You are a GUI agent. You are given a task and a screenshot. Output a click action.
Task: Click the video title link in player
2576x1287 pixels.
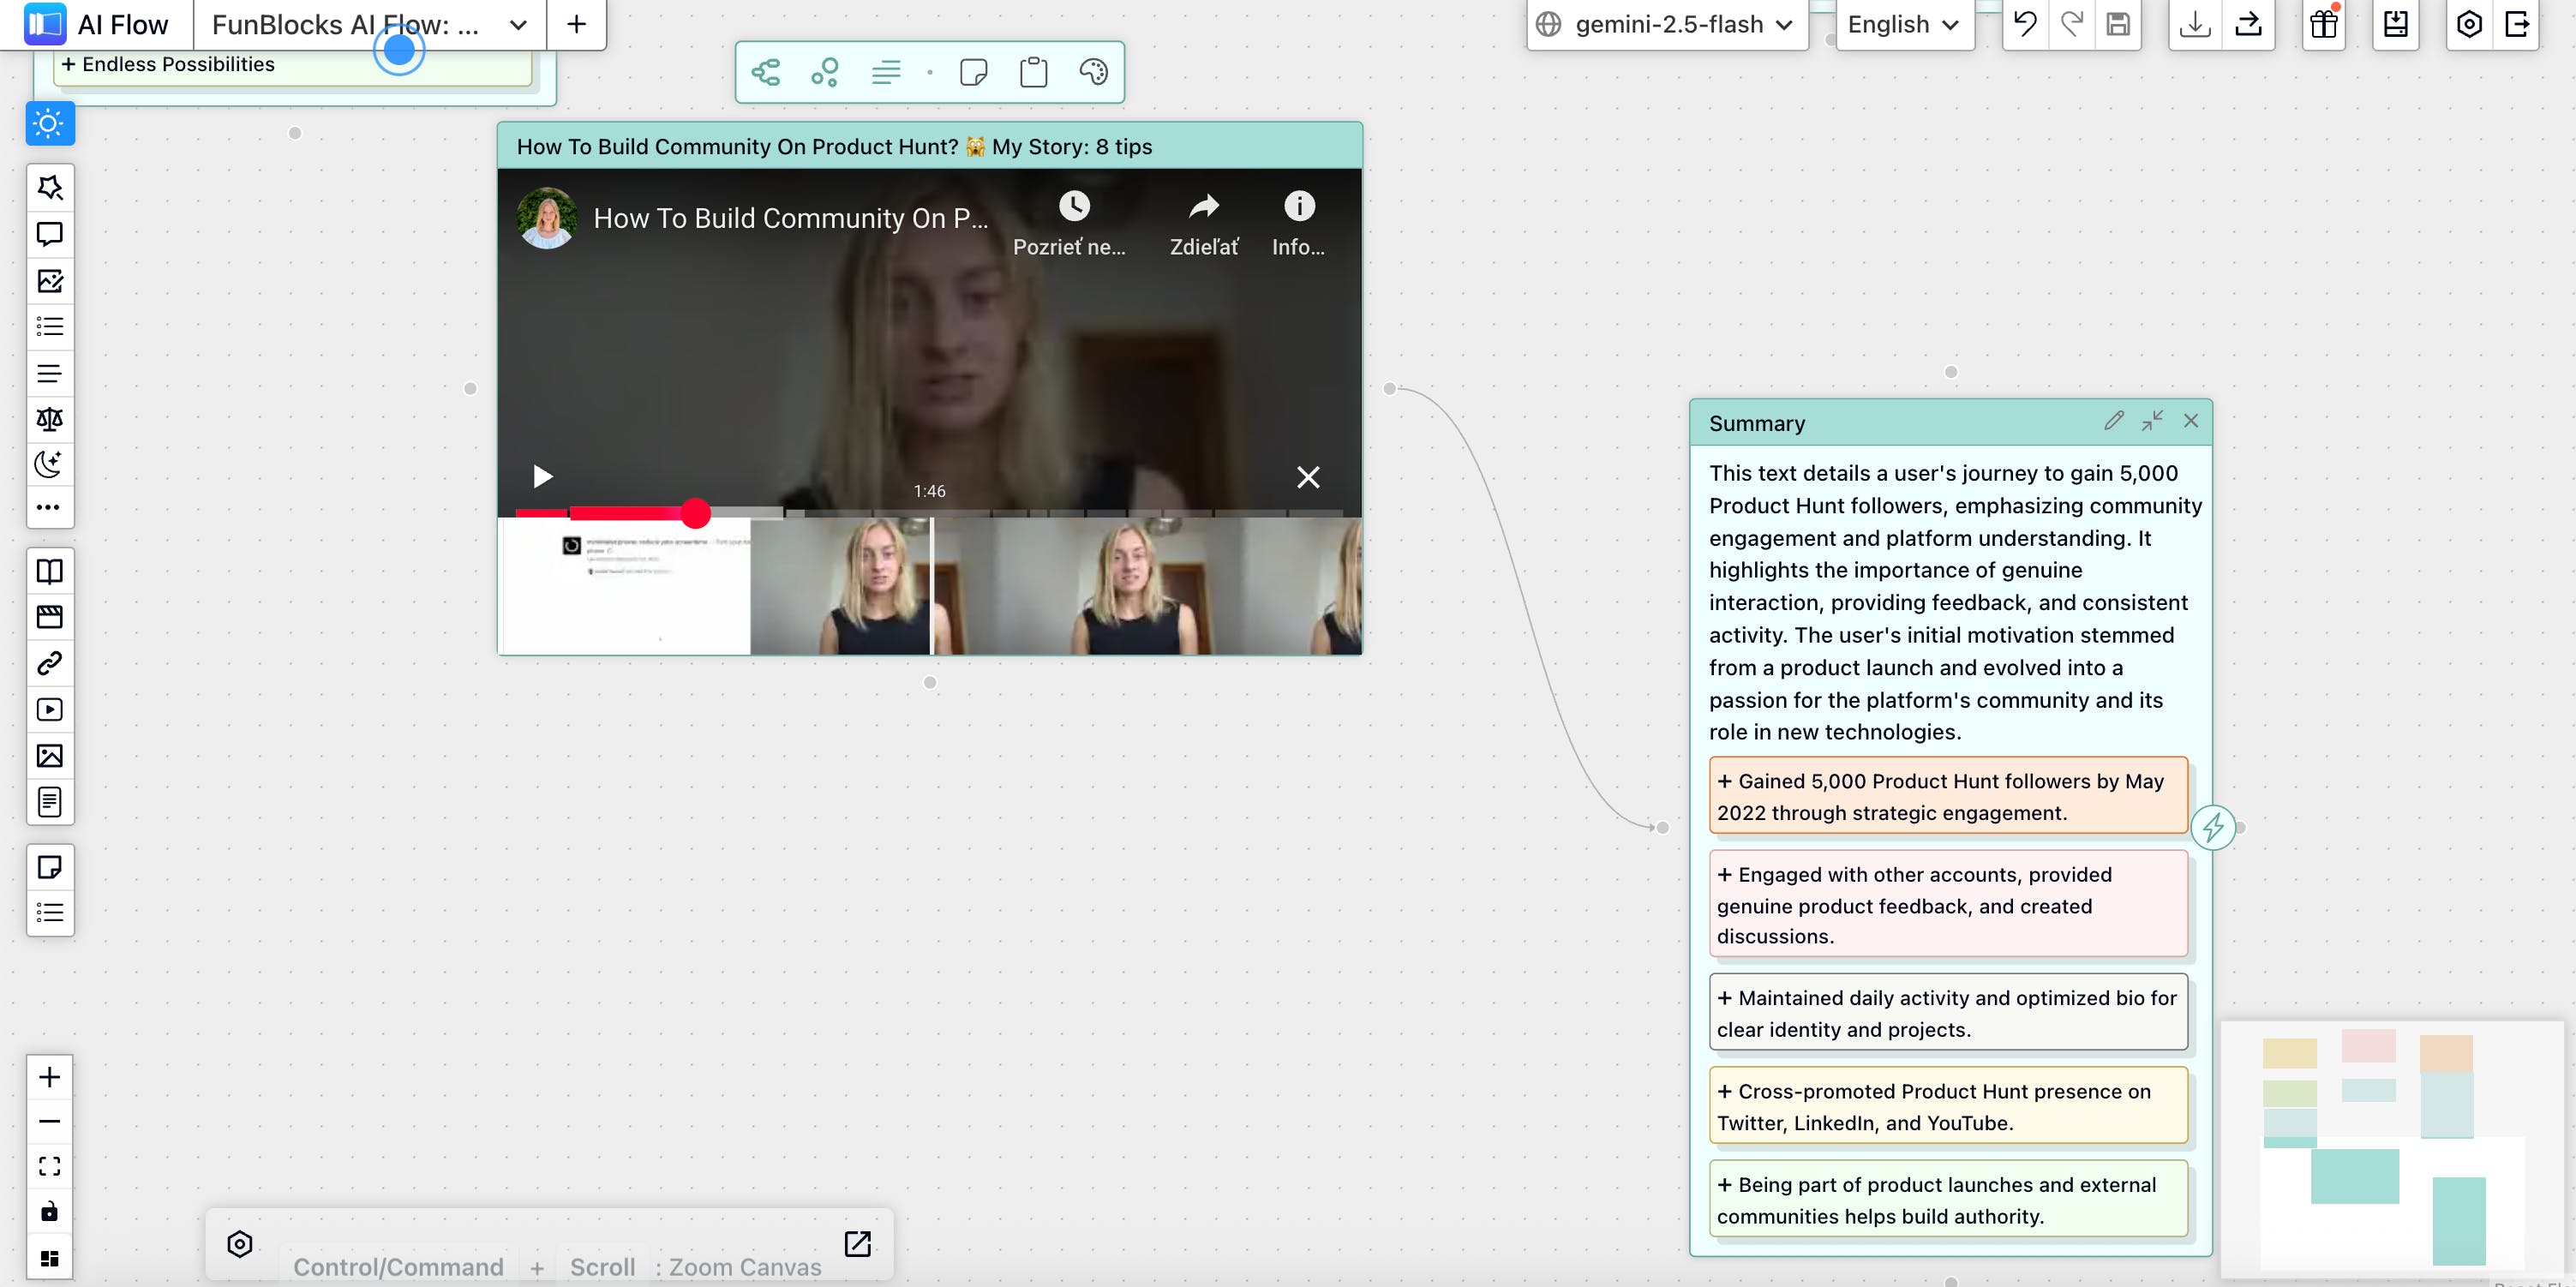(790, 218)
